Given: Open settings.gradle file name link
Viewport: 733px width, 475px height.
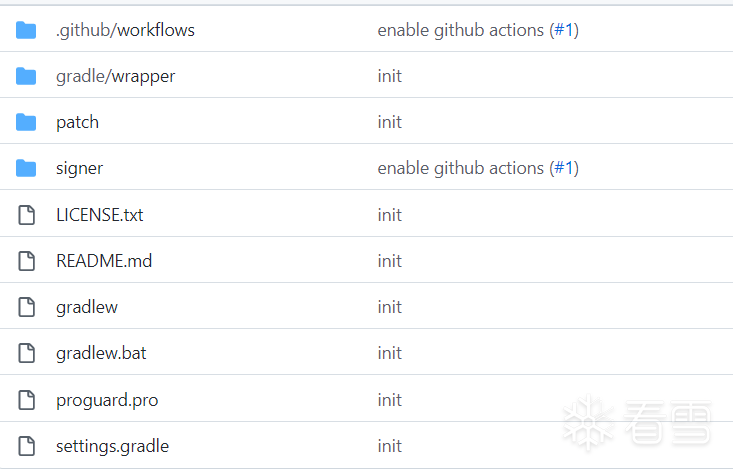Looking at the screenshot, I should (112, 446).
